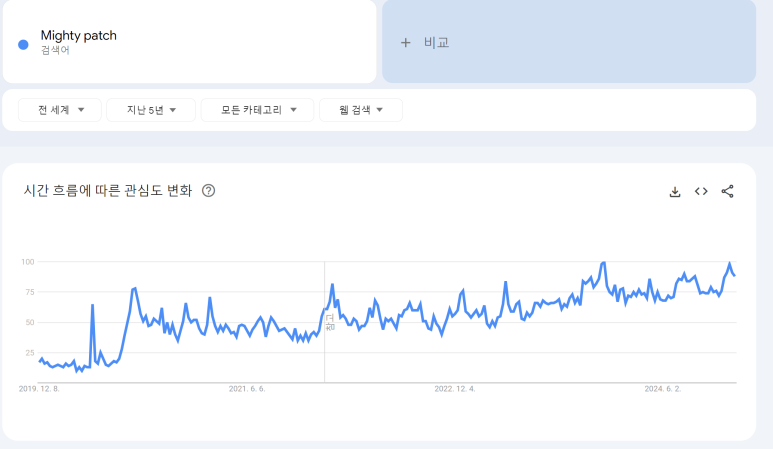Open the help icon beside chart title
The width and height of the screenshot is (773, 449).
(209, 190)
